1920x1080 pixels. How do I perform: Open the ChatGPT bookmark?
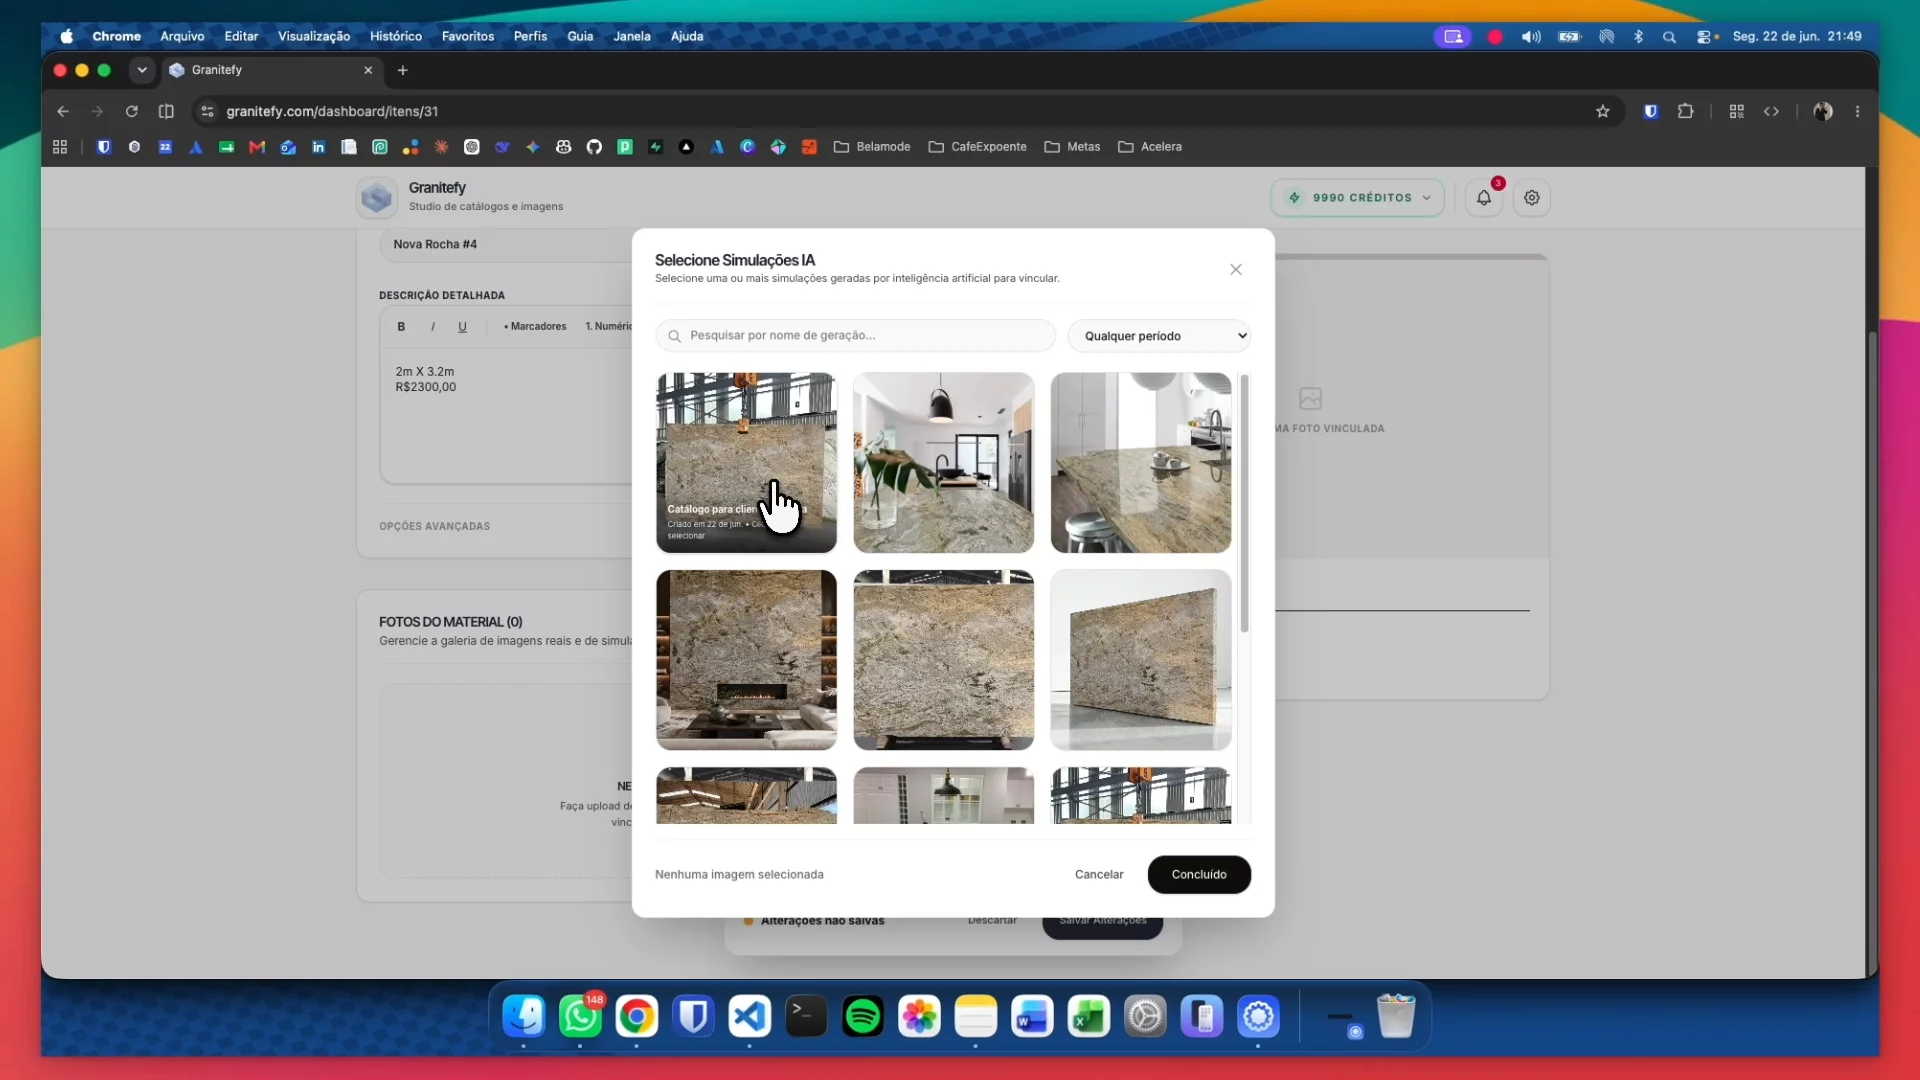click(x=472, y=147)
